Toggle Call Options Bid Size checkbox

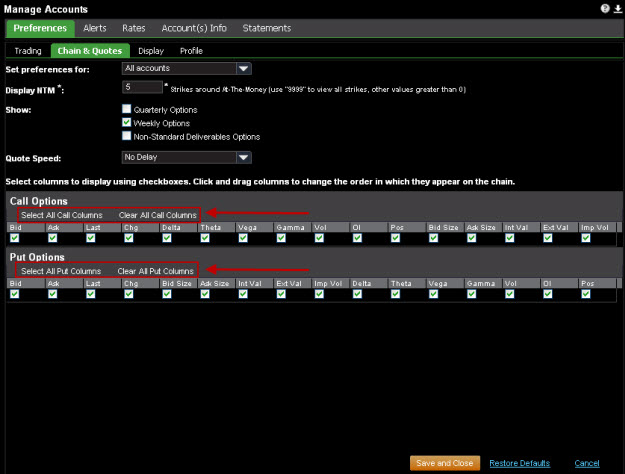pos(434,238)
